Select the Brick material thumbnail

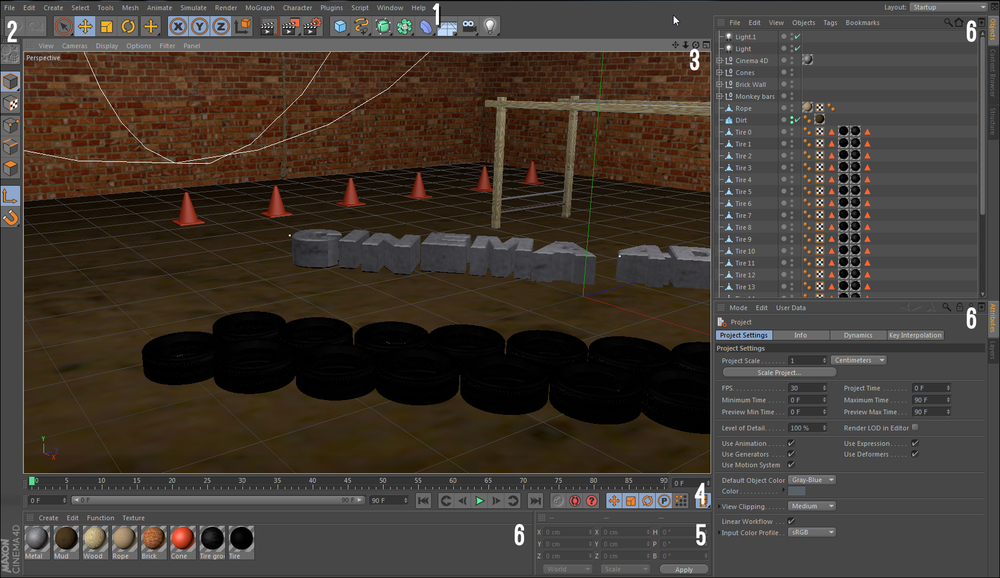pos(153,543)
